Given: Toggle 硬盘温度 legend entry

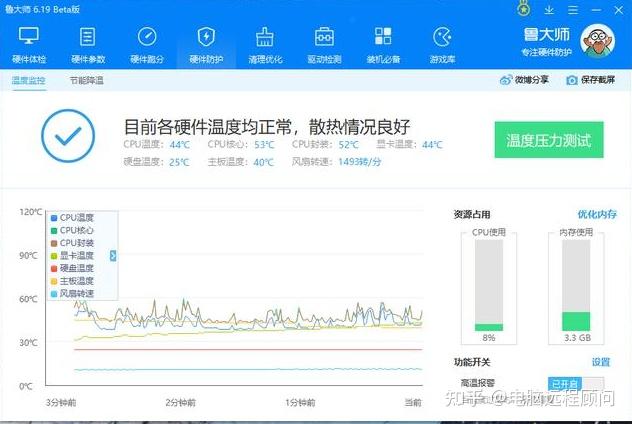Looking at the screenshot, I should (x=72, y=268).
